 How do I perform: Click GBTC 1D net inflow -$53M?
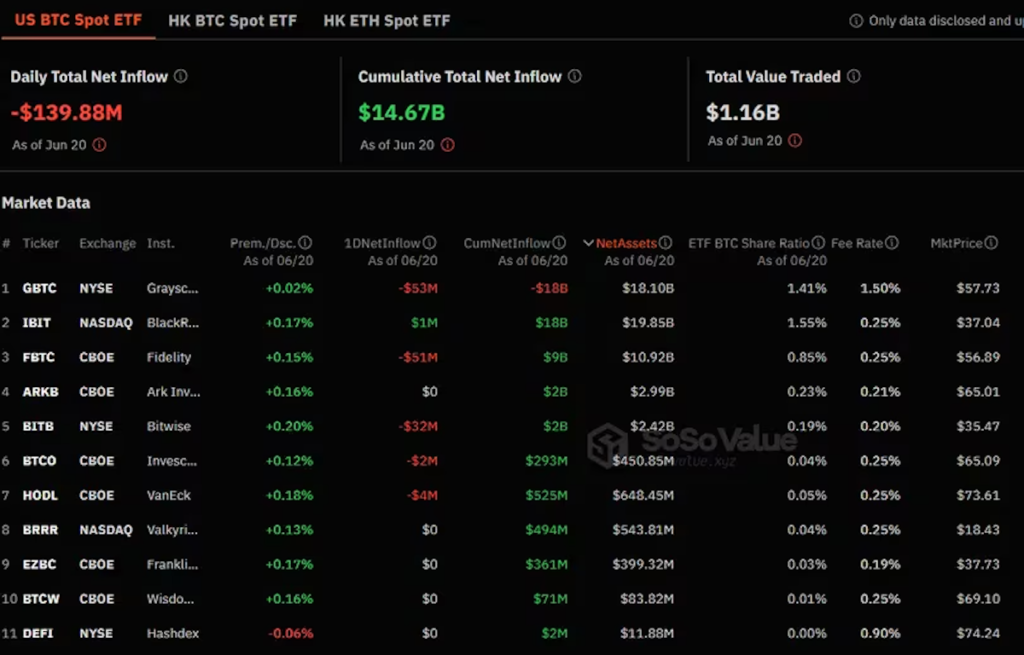click(418, 288)
